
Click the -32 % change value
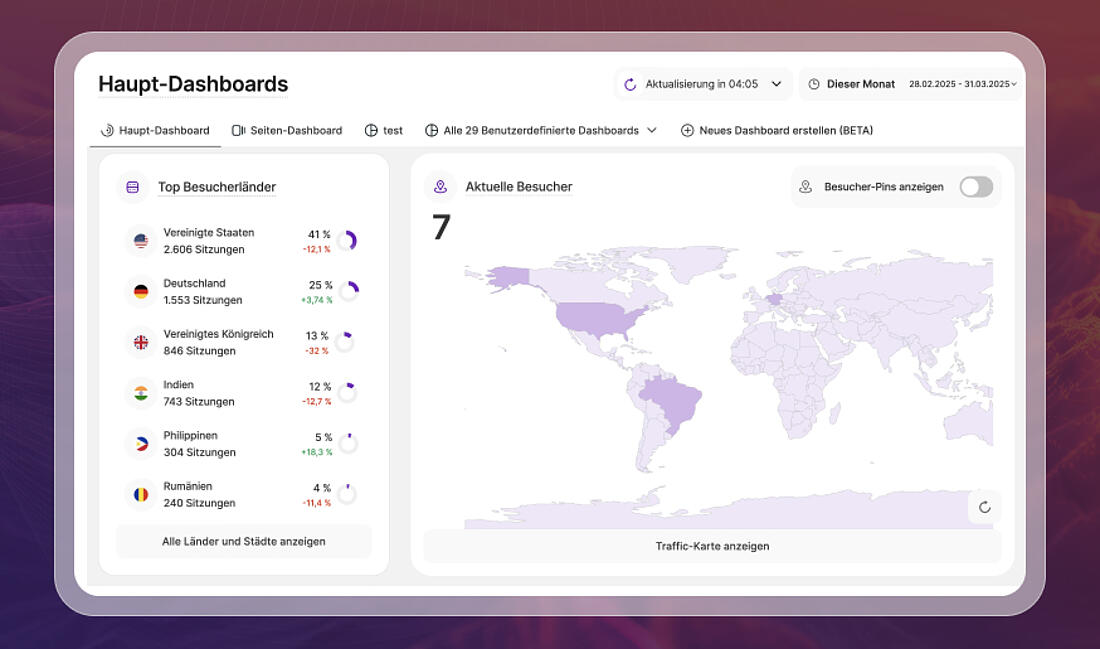click(317, 351)
